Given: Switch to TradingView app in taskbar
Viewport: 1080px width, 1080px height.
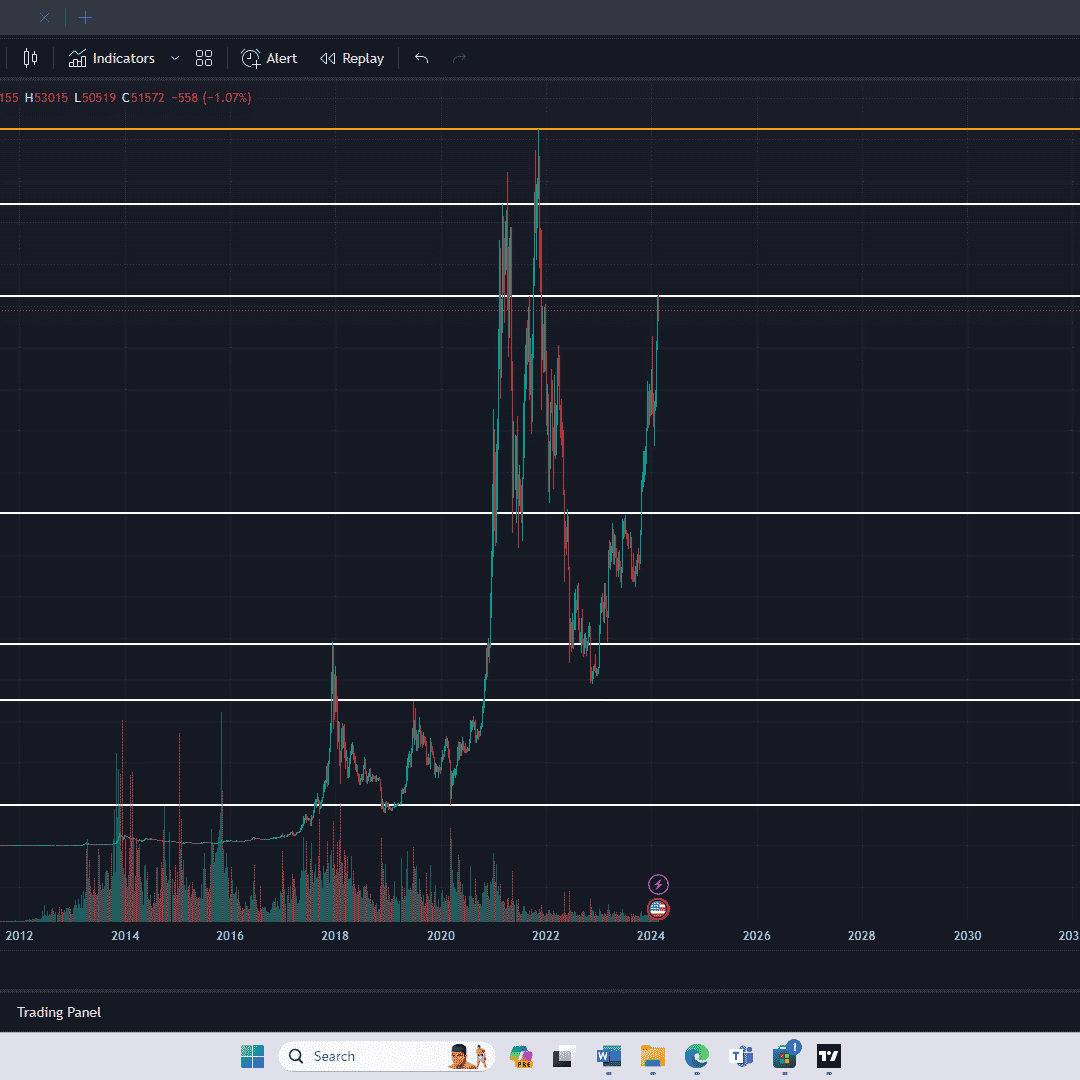Looking at the screenshot, I should coord(829,1056).
